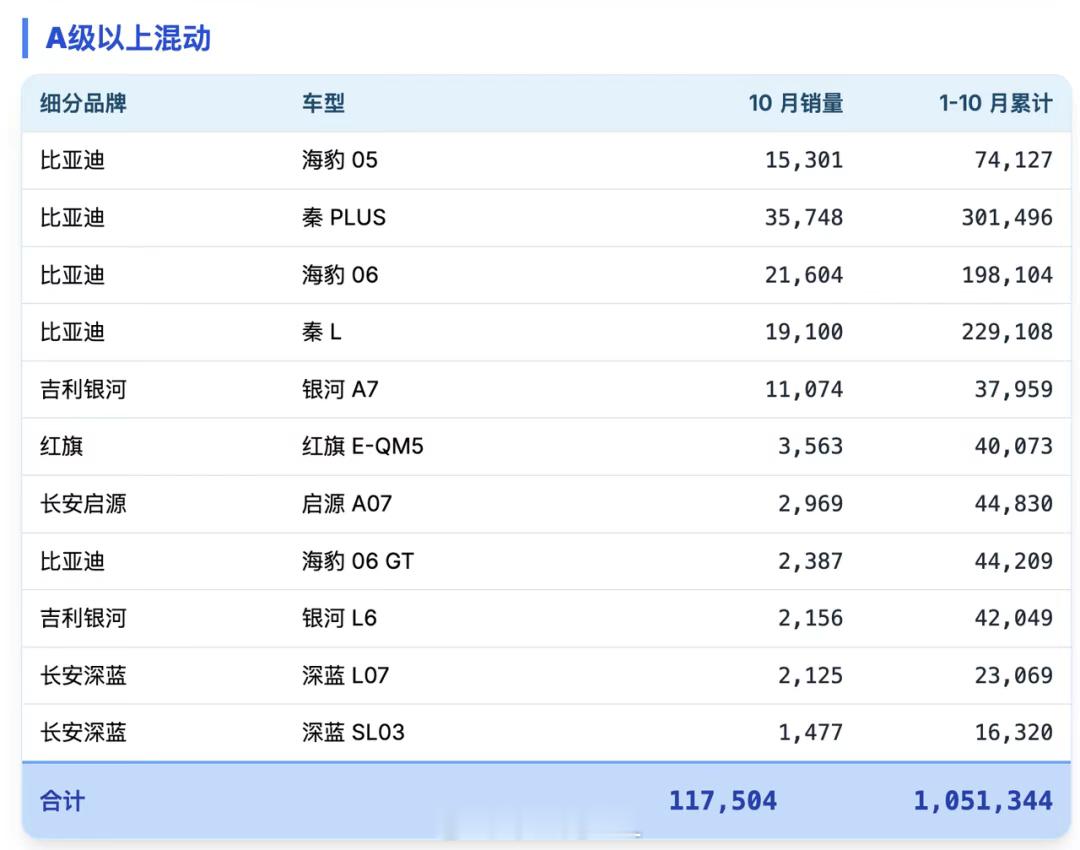Select the value 198,104
The width and height of the screenshot is (1080, 850).
click(1007, 275)
